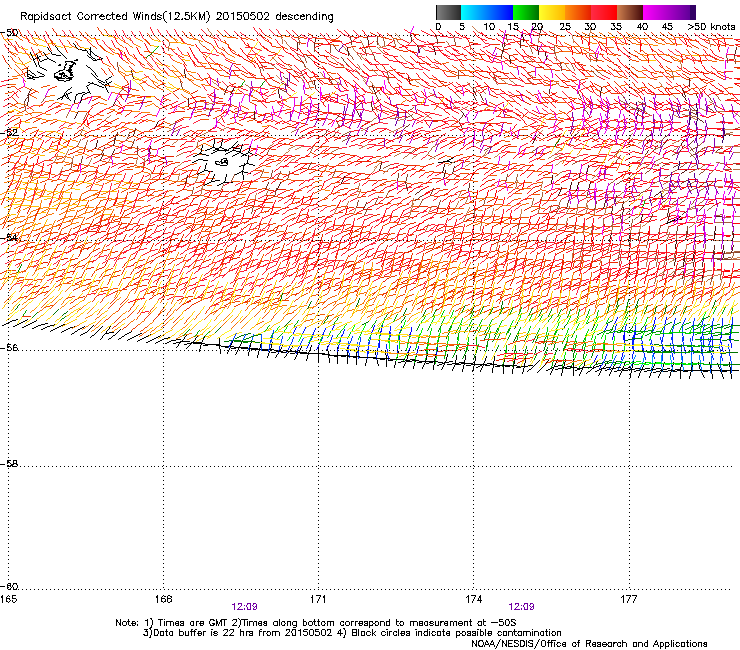740x650 pixels.
Task: Click the cyan-blue 5–15 knots legend band
Action: (x=487, y=12)
